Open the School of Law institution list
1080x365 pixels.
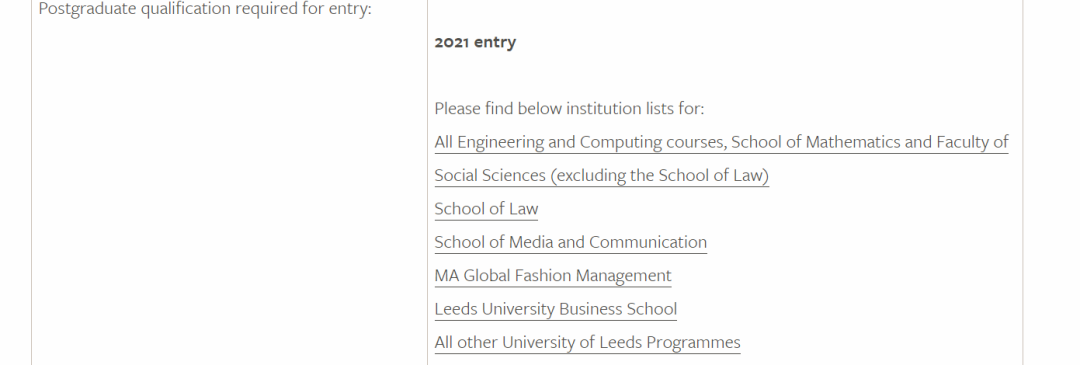[x=486, y=209]
